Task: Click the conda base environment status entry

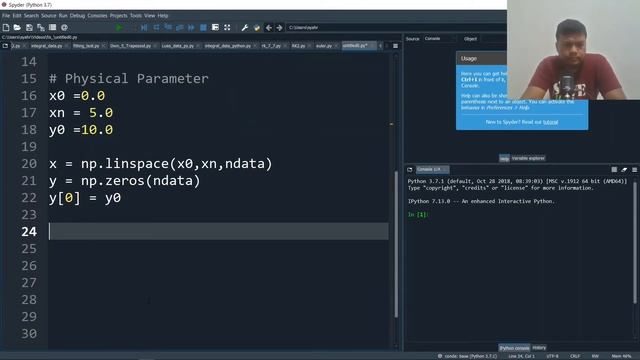Action: click(467, 356)
